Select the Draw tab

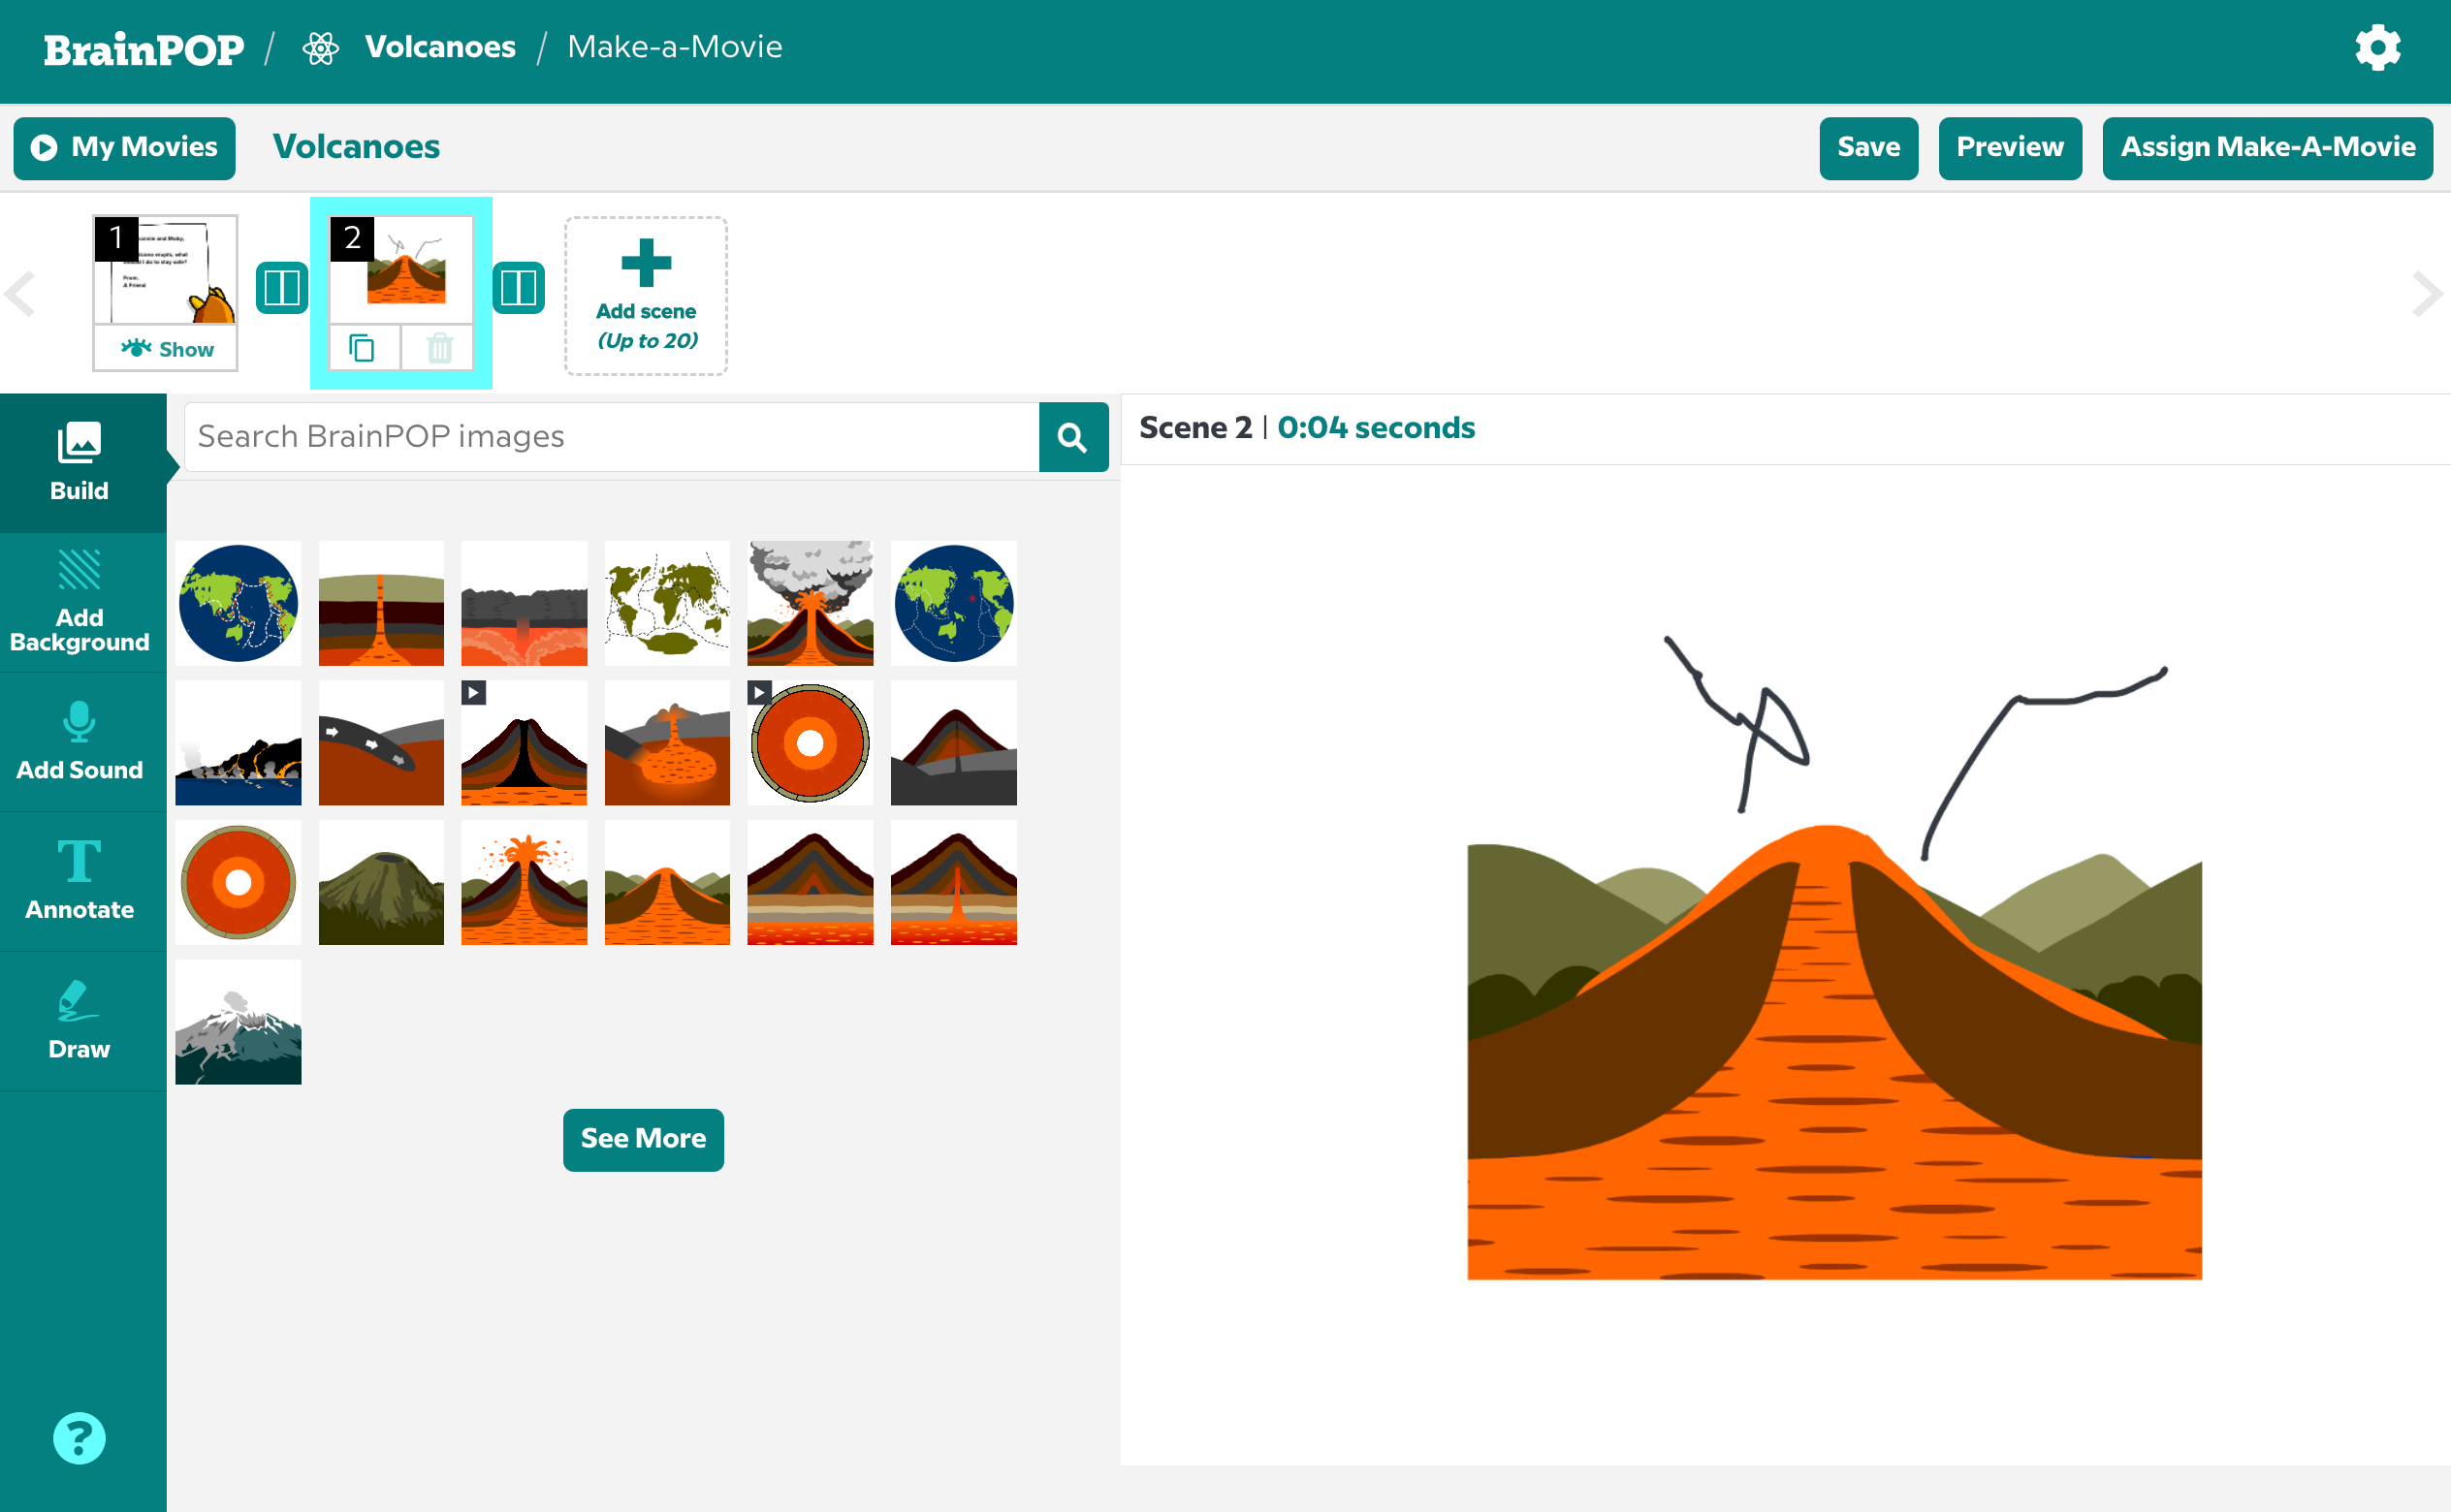pyautogui.click(x=80, y=1020)
